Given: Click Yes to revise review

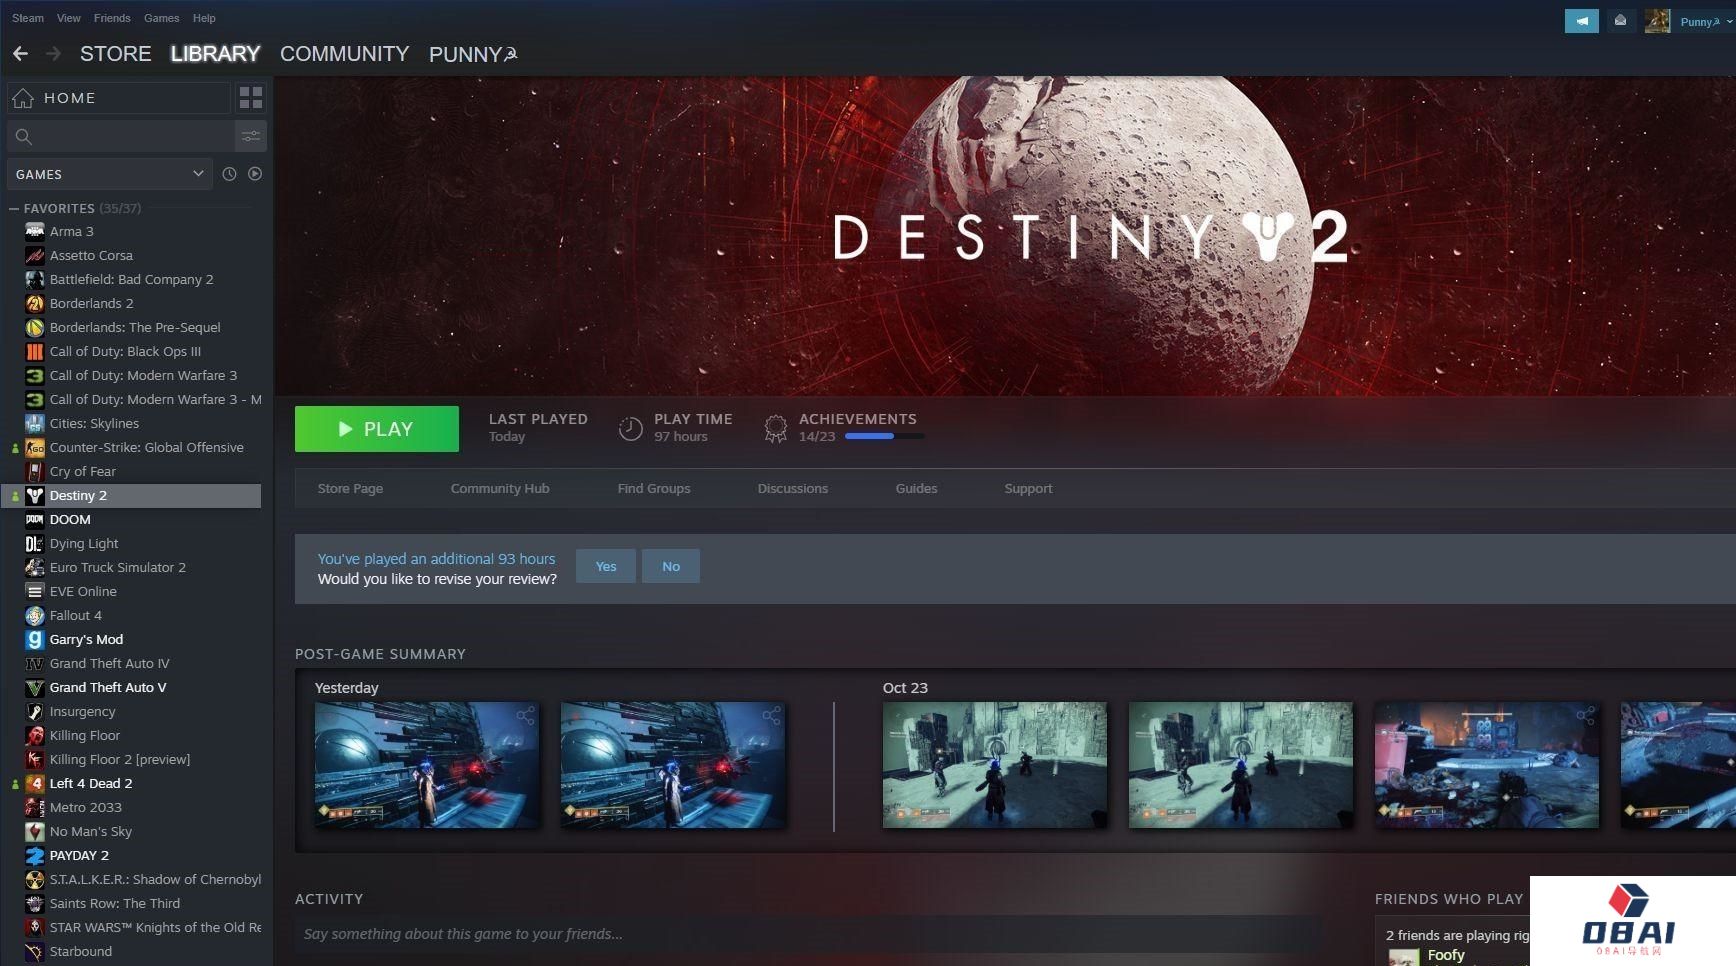Looking at the screenshot, I should point(606,566).
